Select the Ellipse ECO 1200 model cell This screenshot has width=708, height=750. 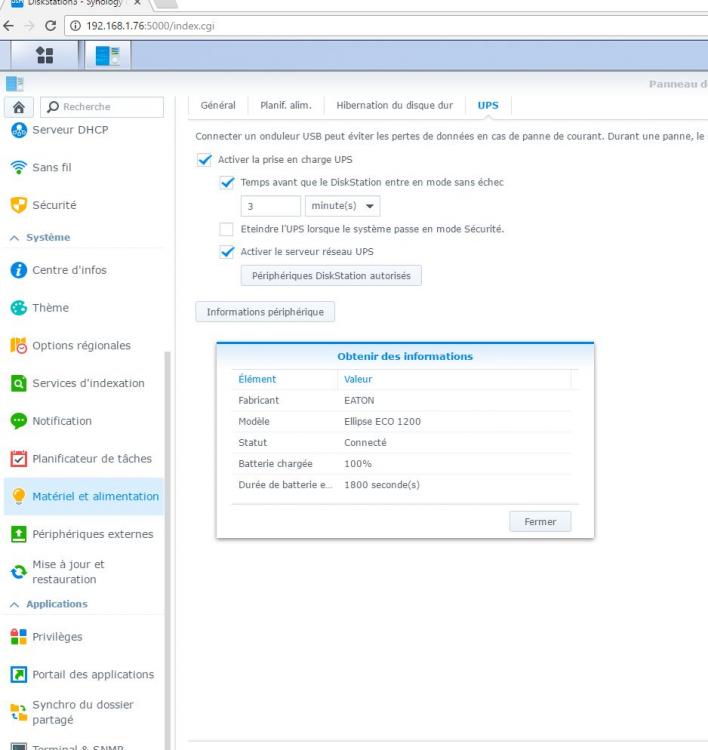pyautogui.click(x=382, y=421)
